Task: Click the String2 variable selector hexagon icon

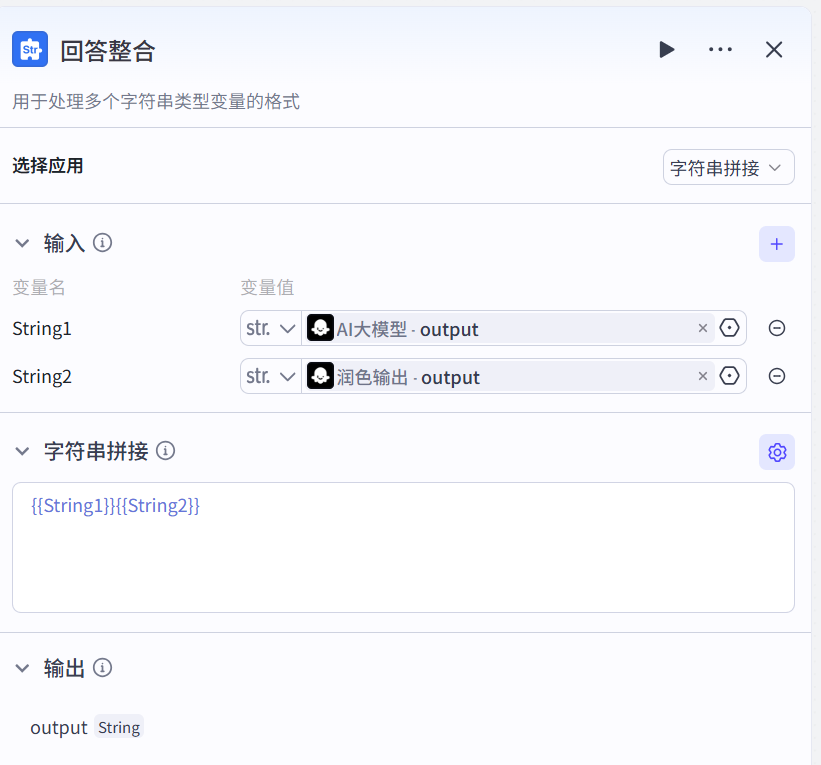Action: coord(730,376)
